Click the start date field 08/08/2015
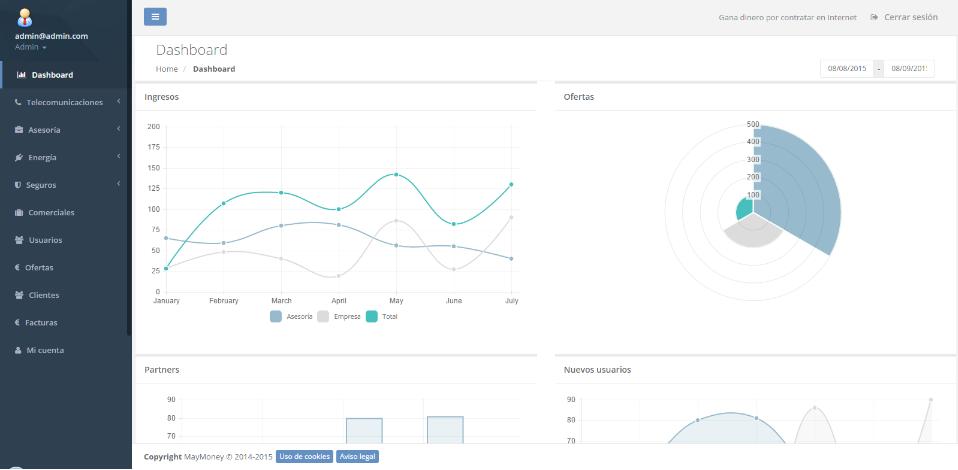This screenshot has height=470, width=958. pos(847,68)
